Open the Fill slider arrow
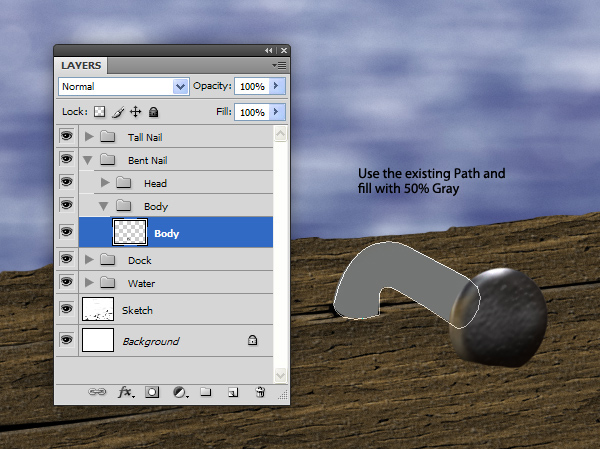 277,112
